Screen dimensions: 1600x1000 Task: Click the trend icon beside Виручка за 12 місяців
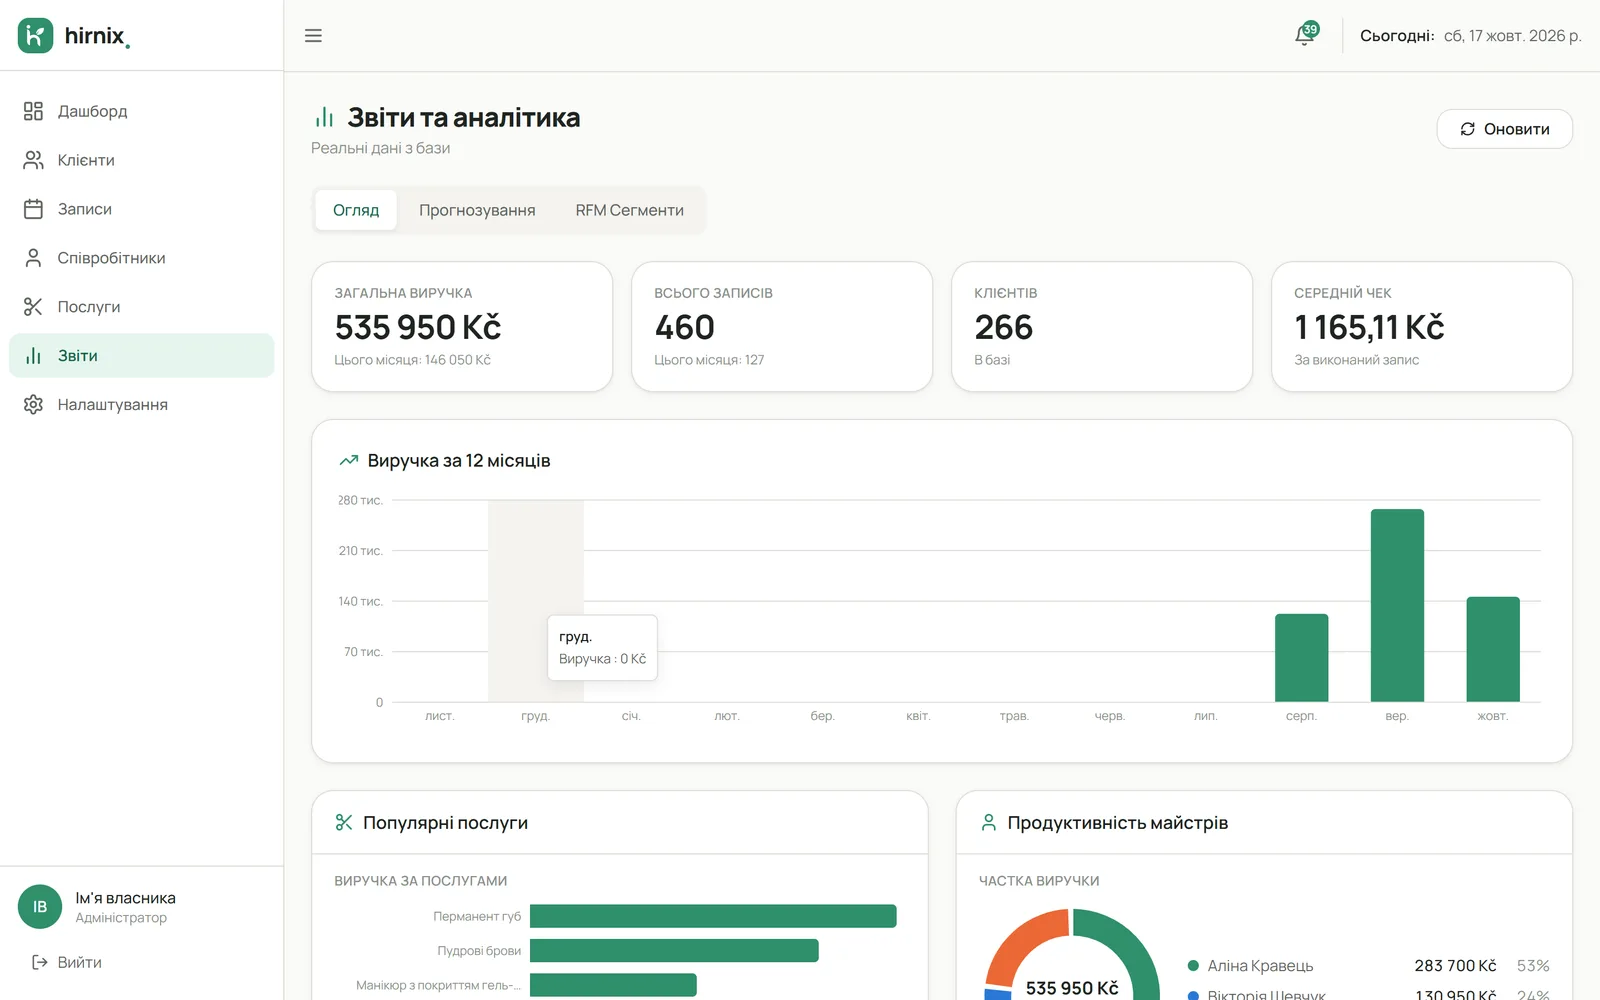pos(349,461)
